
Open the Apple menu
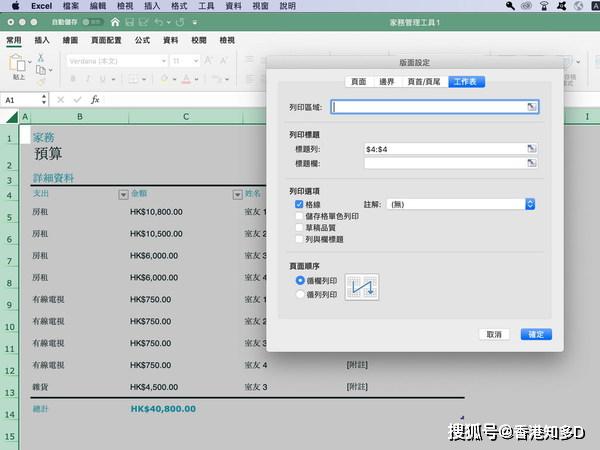pos(15,6)
